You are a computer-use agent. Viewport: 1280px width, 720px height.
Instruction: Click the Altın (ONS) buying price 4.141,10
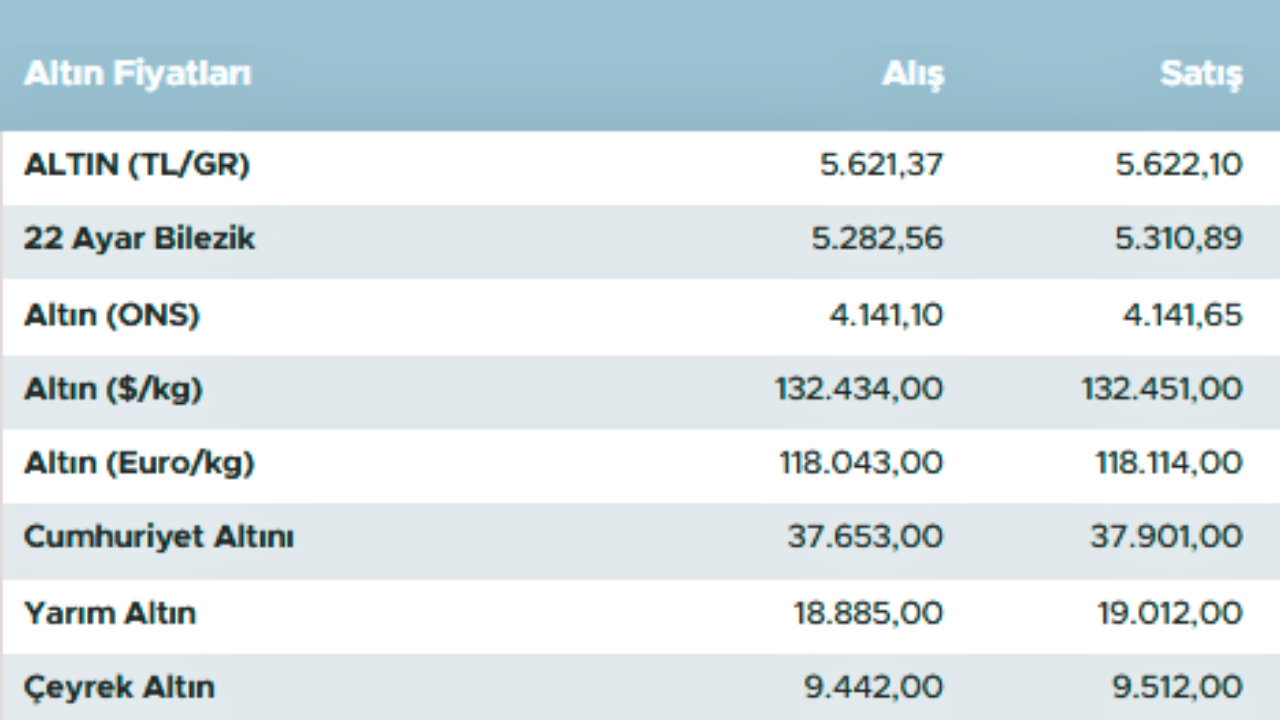(x=885, y=315)
